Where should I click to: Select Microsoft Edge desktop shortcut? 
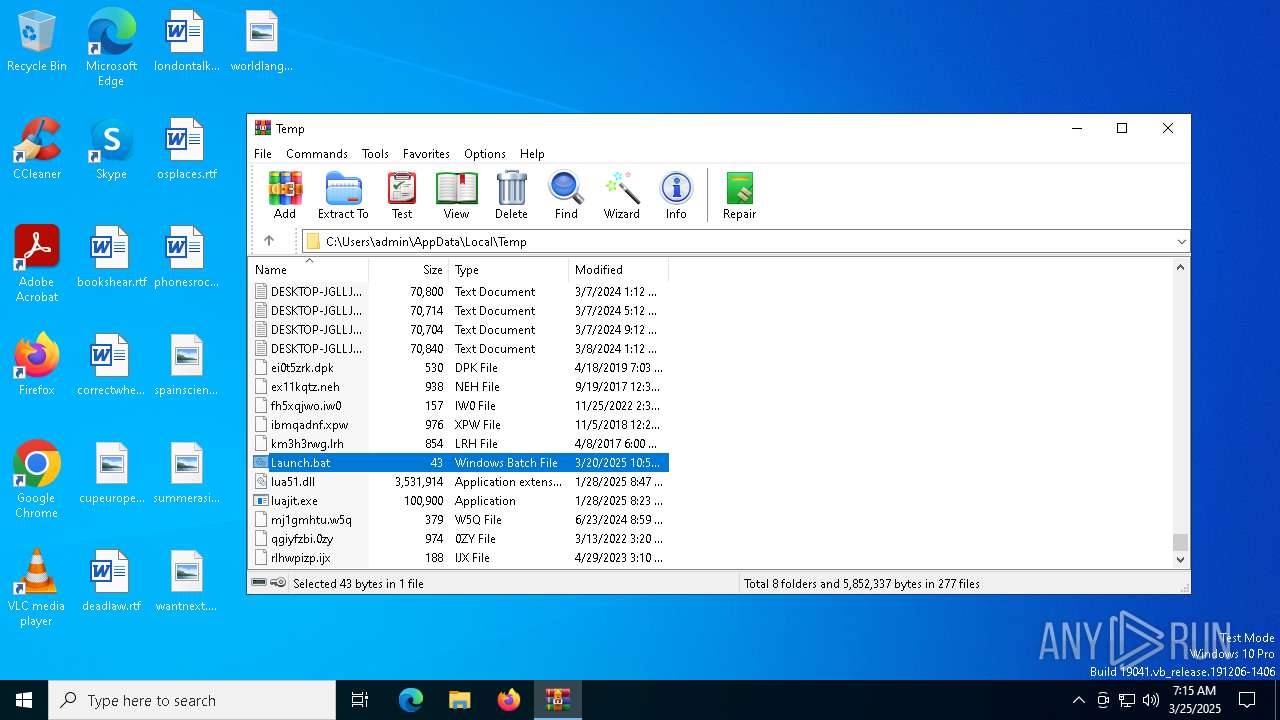[111, 48]
